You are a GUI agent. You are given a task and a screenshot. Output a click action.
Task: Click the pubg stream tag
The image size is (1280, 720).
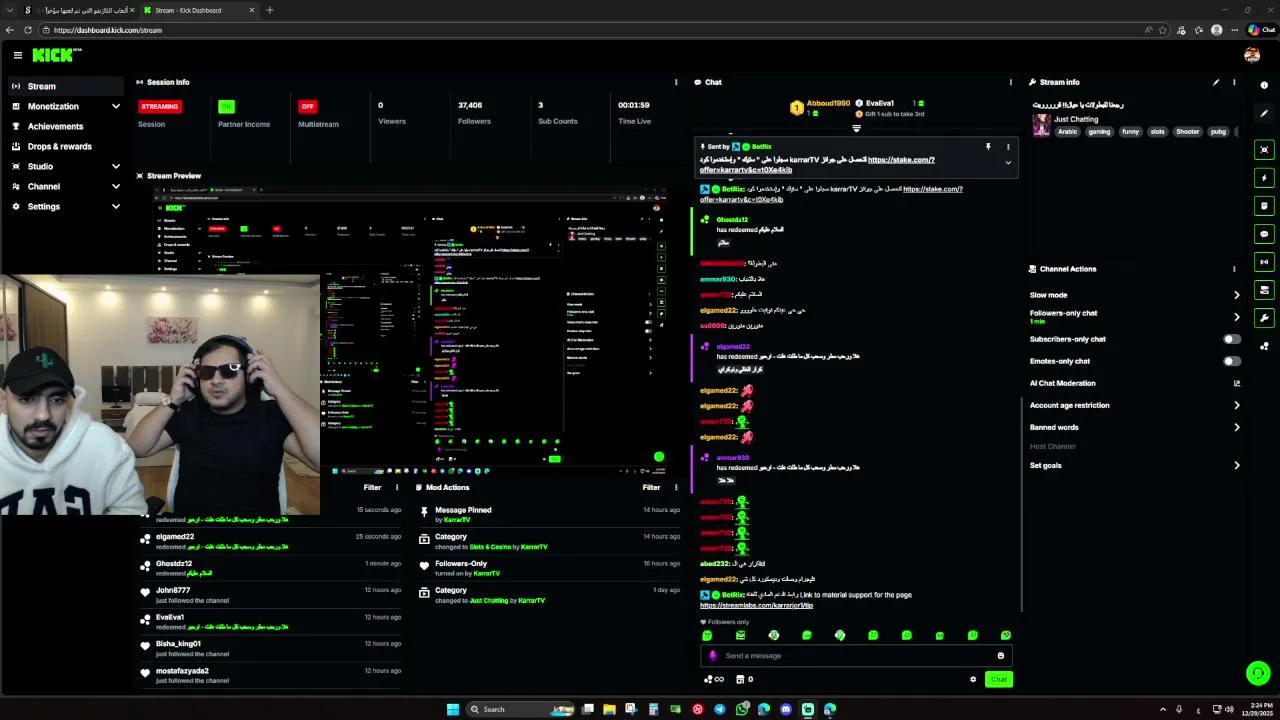[1218, 131]
